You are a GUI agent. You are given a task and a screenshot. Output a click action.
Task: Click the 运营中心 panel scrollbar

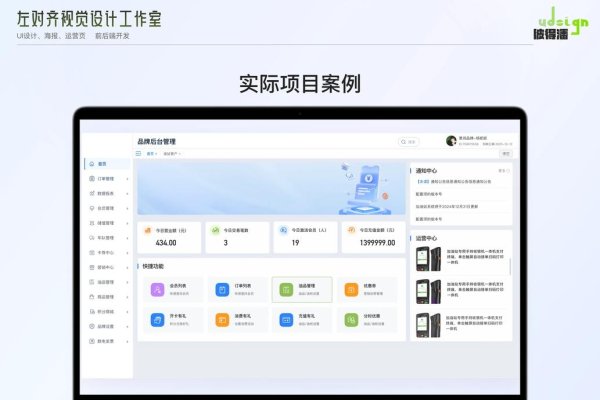[510, 266]
